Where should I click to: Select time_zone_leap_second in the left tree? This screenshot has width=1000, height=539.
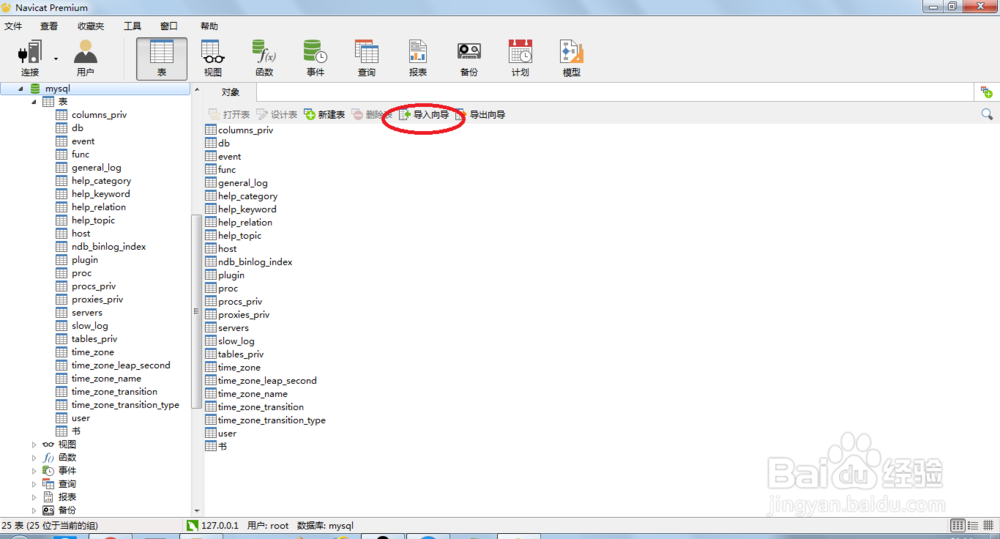[121, 365]
